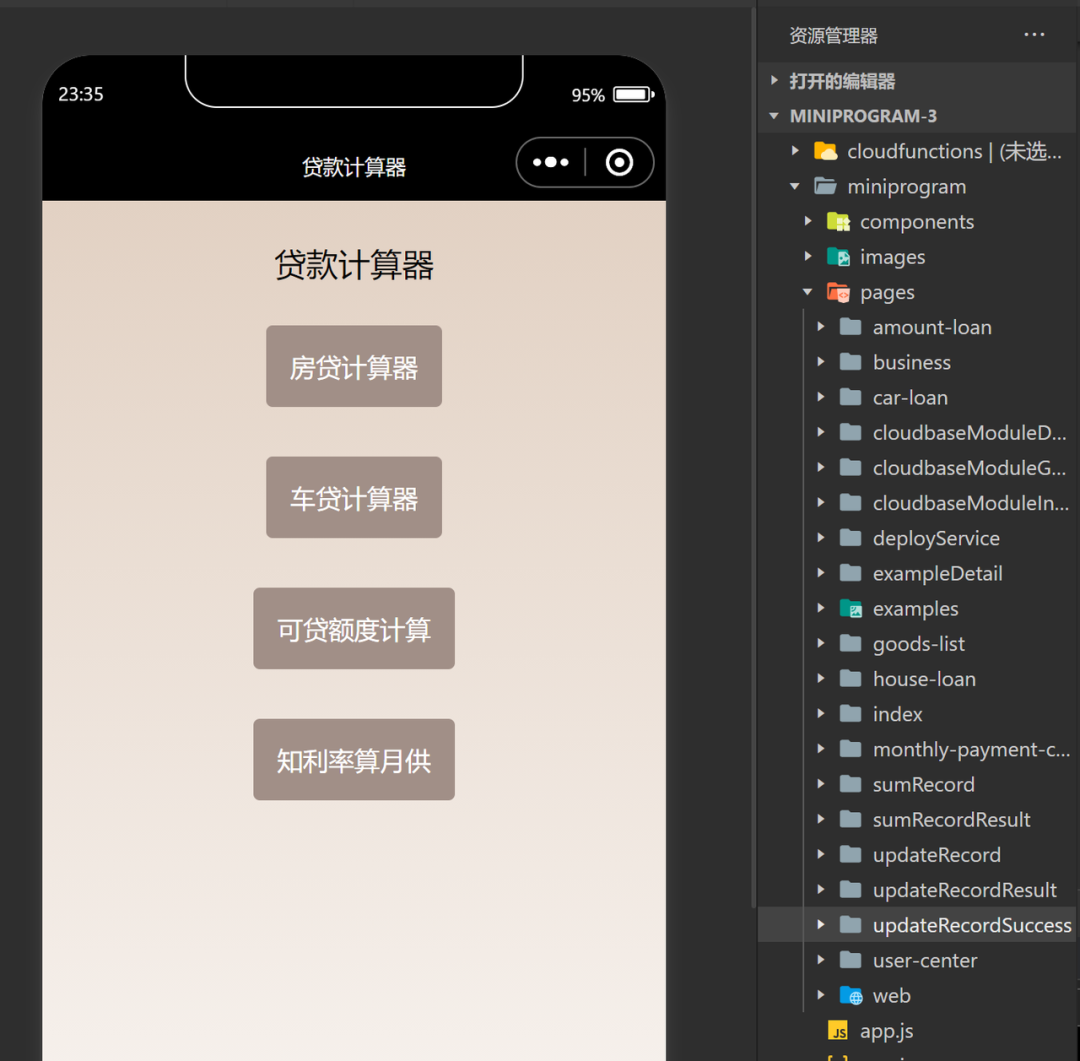Click the business folder icon
The width and height of the screenshot is (1080, 1061).
click(x=851, y=362)
